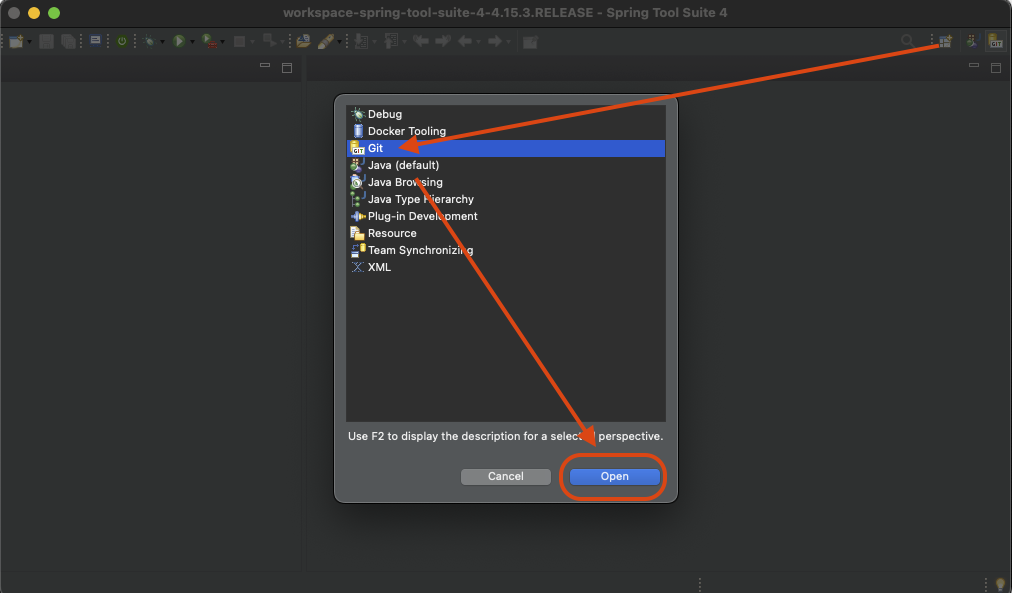The width and height of the screenshot is (1012, 593).
Task: Click the New wizard toolbar icon
Action: click(15, 41)
